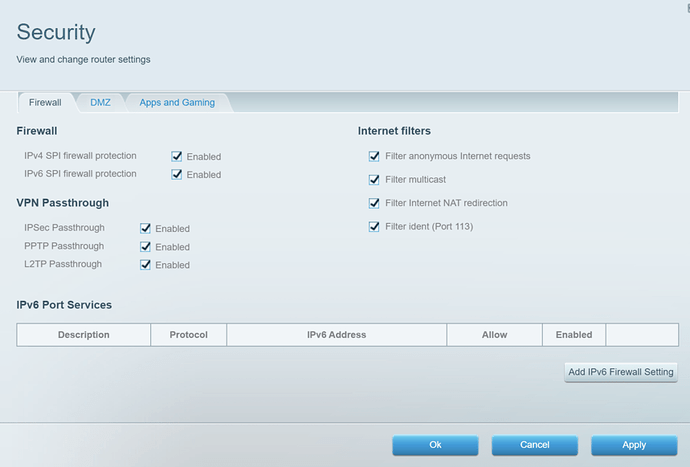Click the IPv6 Port Services heading
The image size is (690, 467).
64,305
